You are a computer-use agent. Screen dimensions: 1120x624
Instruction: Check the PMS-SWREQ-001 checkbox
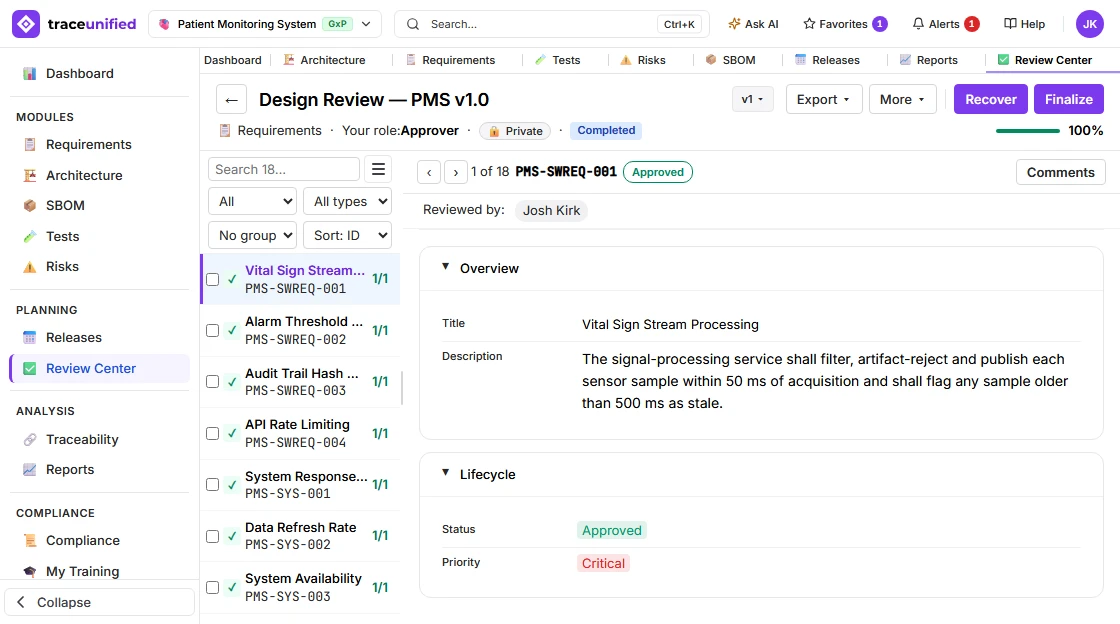(212, 279)
